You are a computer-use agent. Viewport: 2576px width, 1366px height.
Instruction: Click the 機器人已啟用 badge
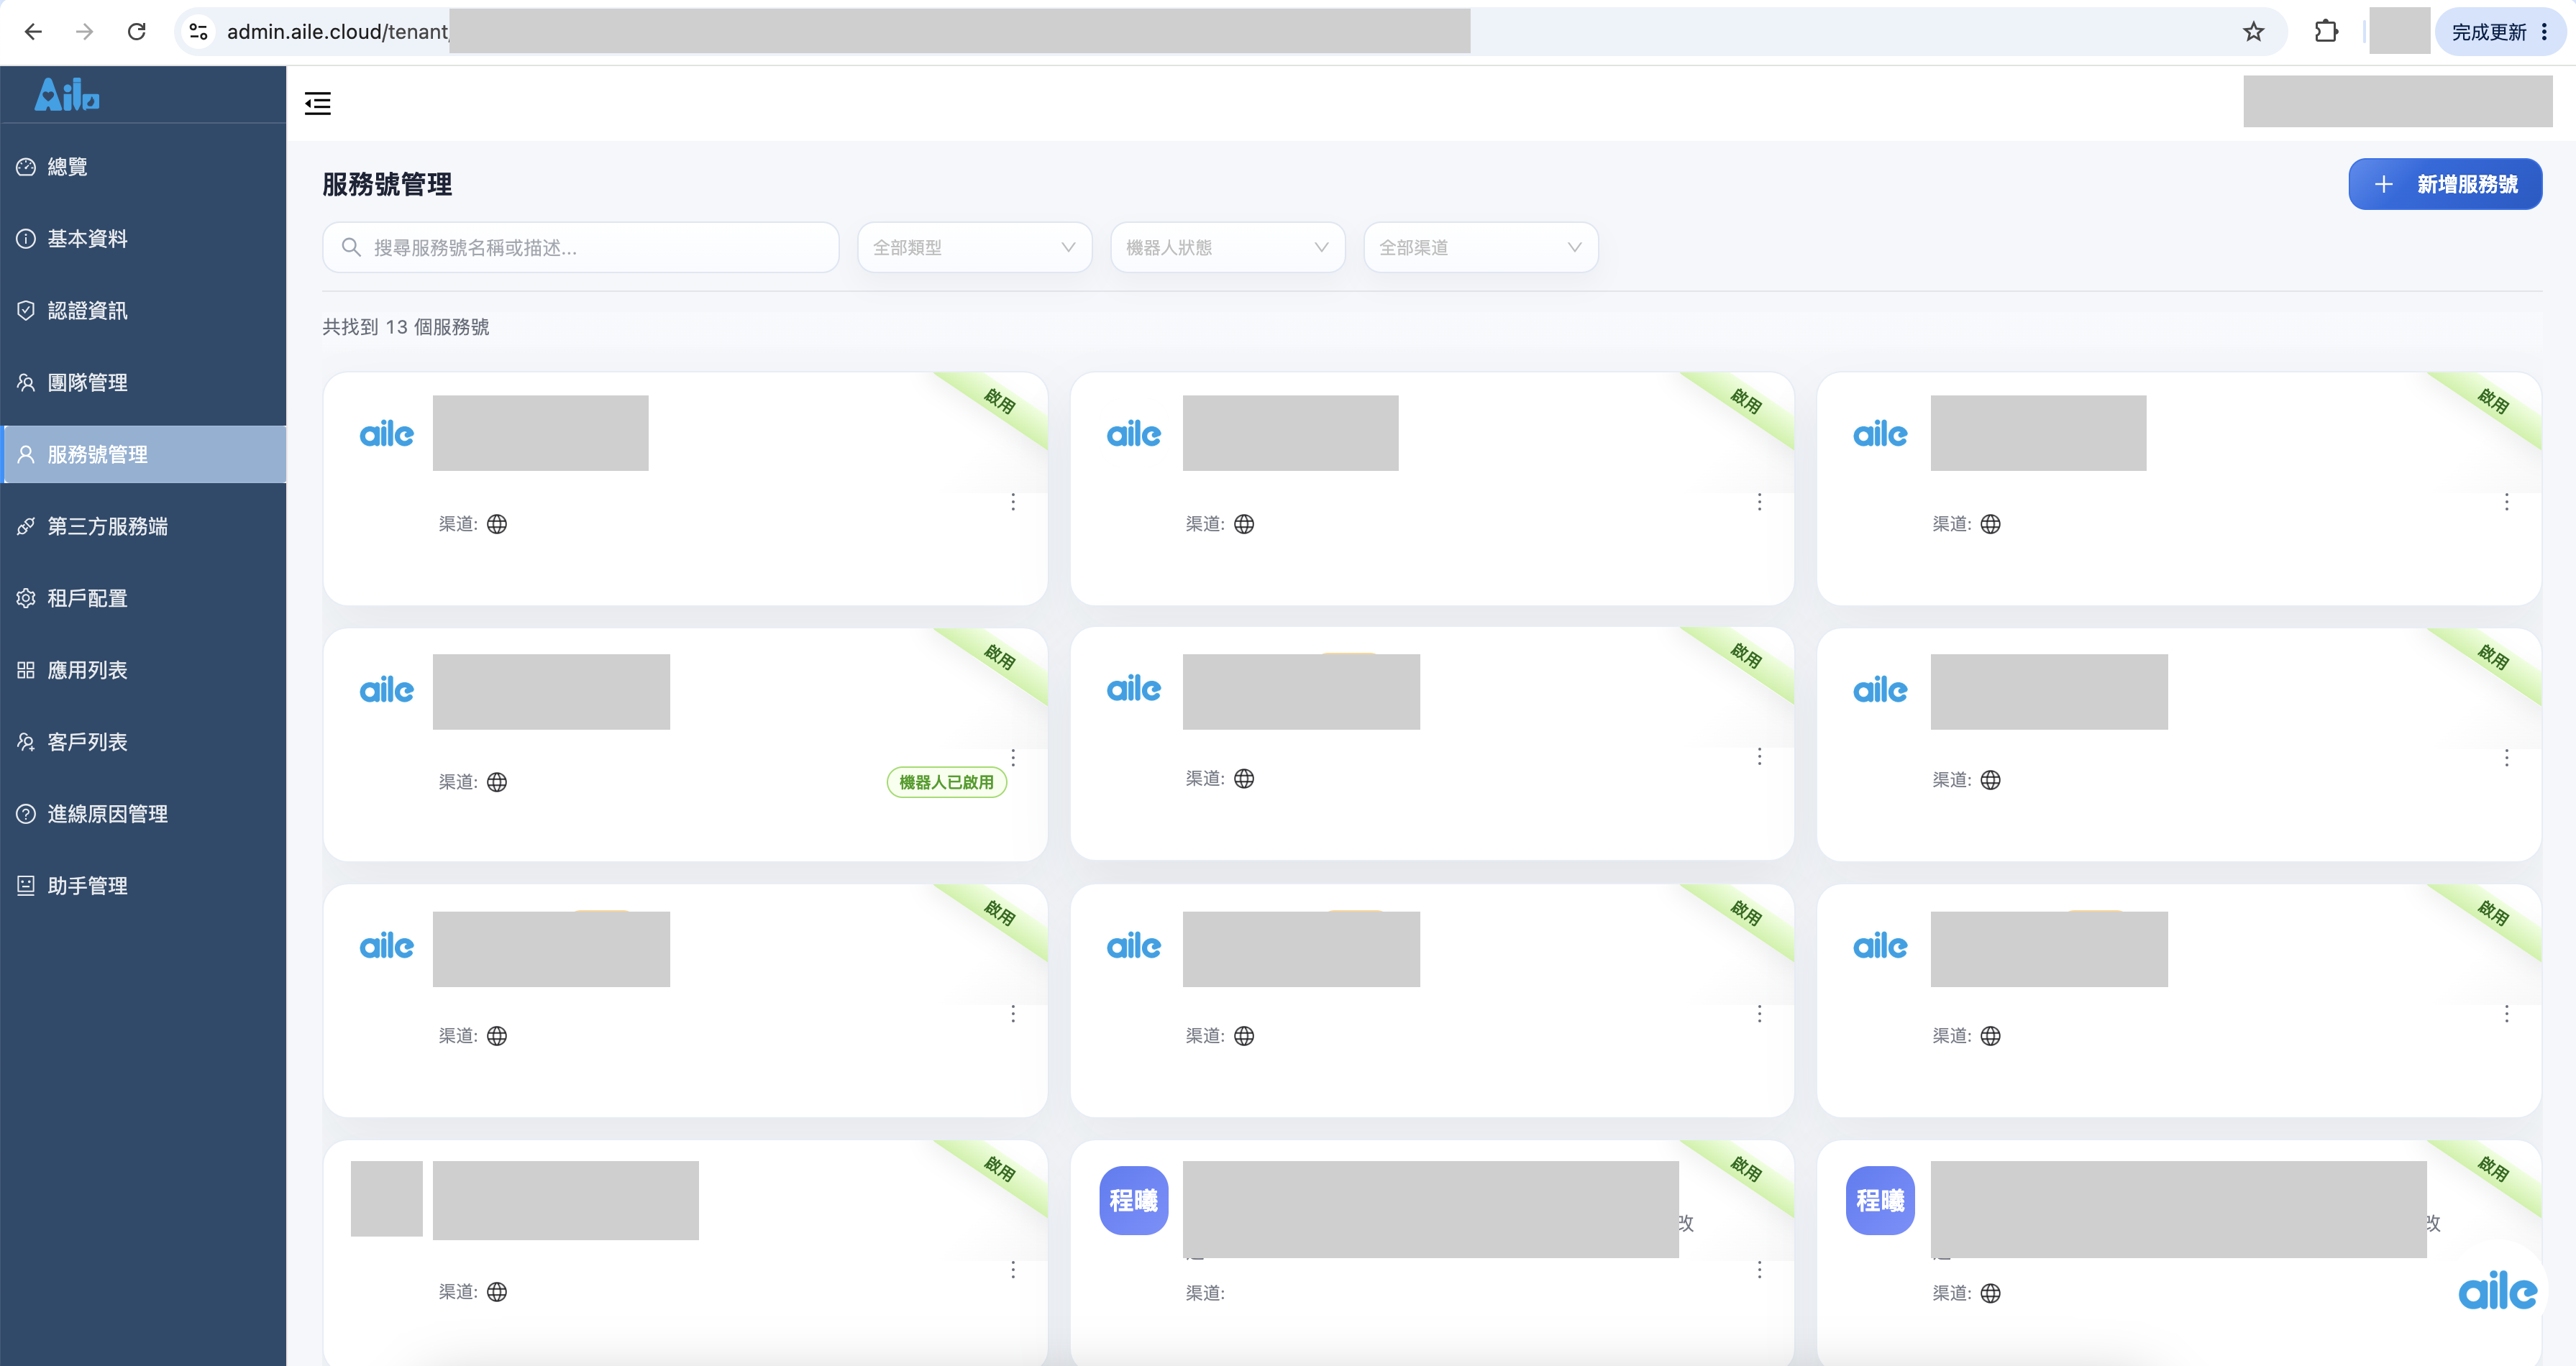946,782
